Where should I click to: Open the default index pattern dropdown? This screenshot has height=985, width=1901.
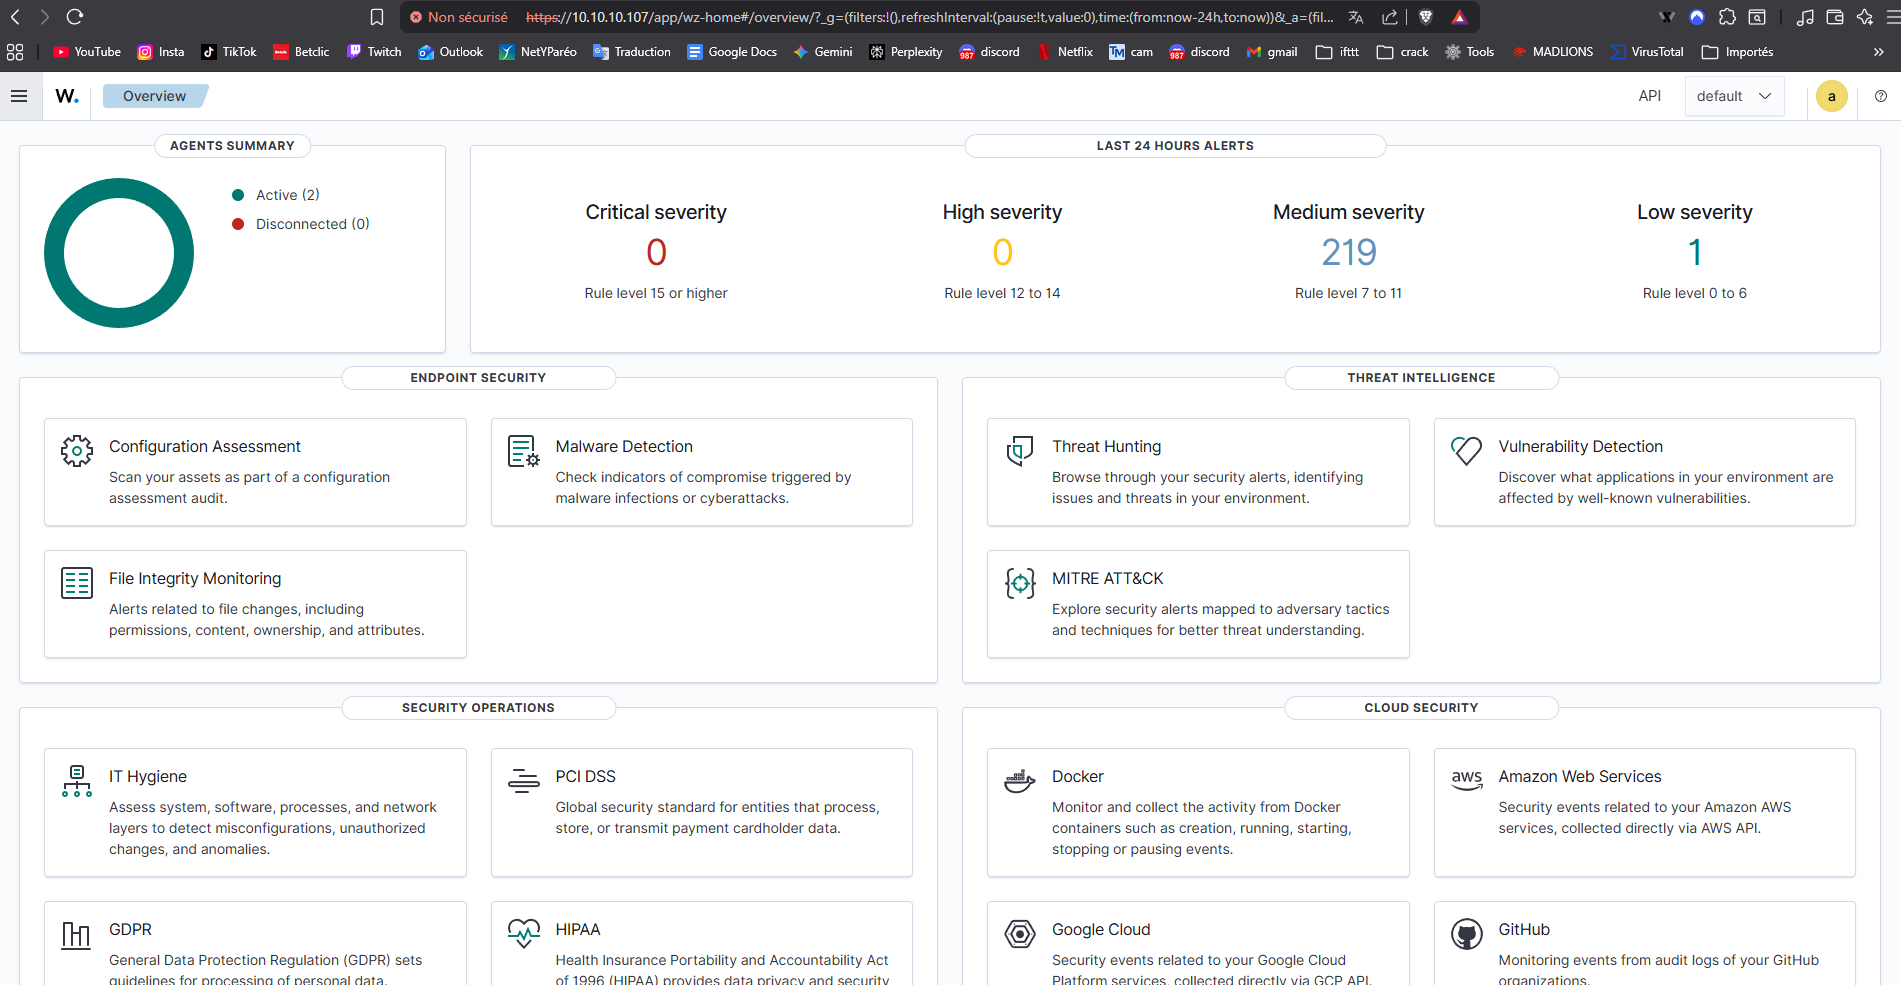coord(1735,96)
